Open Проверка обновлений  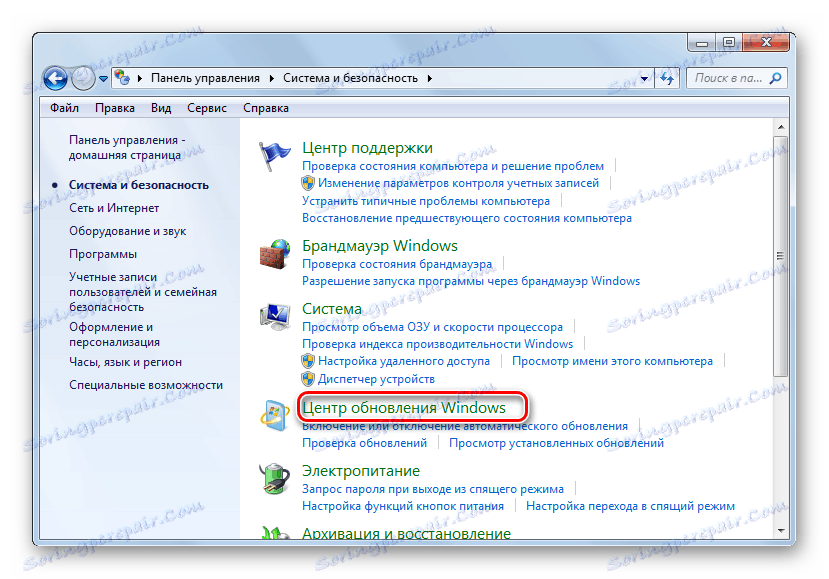pos(364,443)
